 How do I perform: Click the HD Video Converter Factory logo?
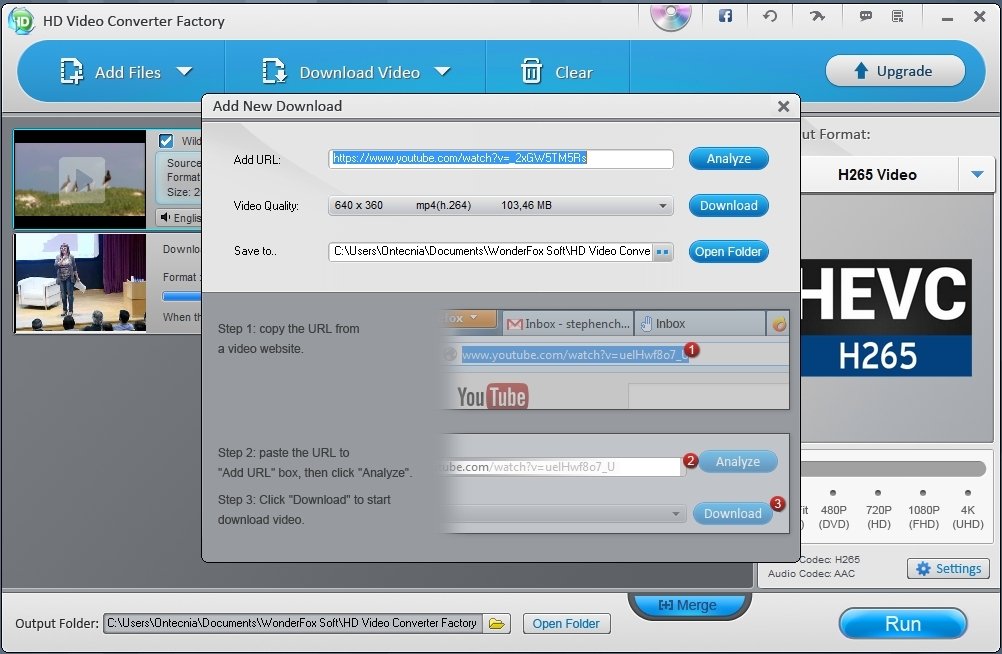[21, 21]
